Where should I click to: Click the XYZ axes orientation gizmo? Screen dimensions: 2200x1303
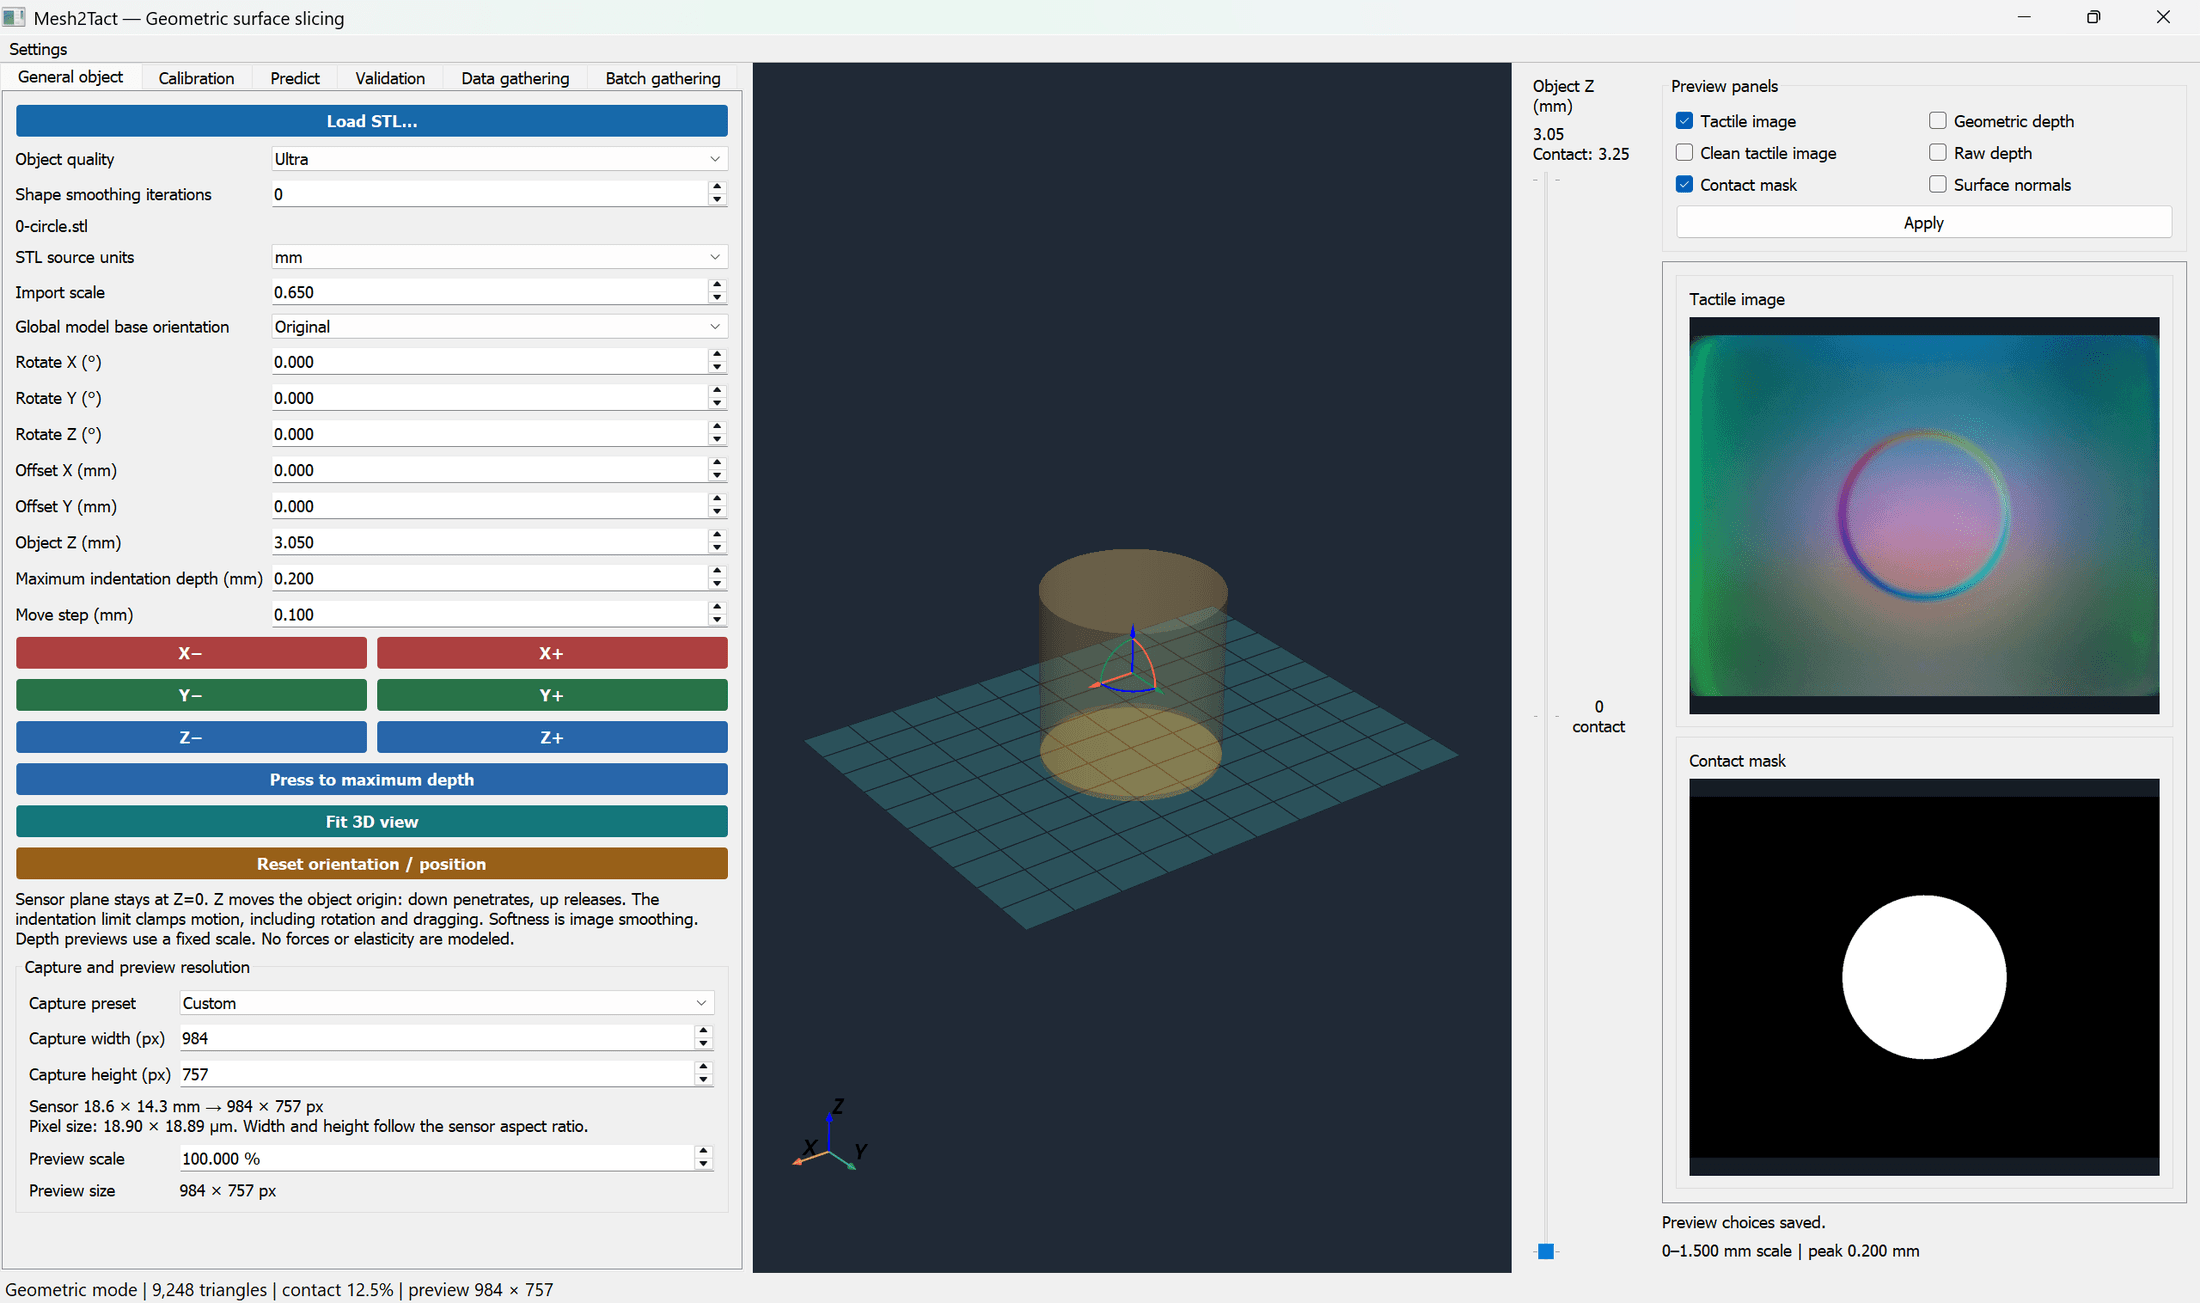[831, 1134]
